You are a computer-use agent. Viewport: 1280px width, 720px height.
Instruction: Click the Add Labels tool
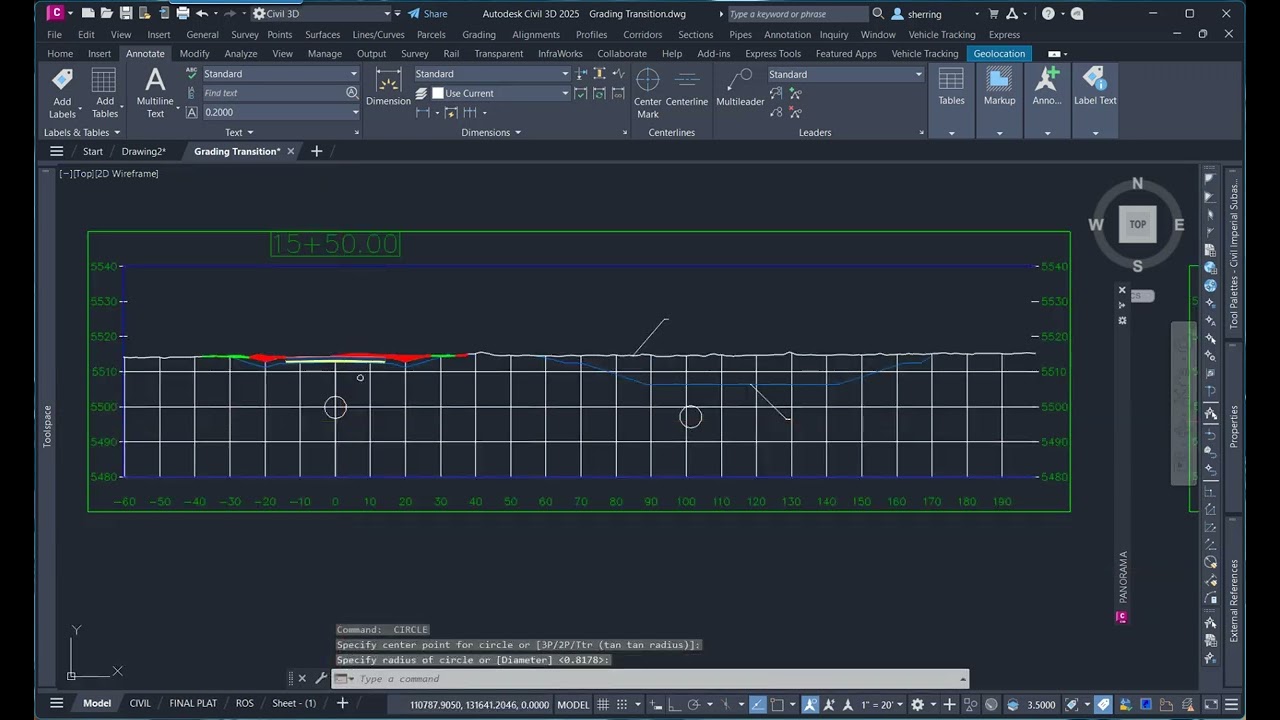point(62,93)
